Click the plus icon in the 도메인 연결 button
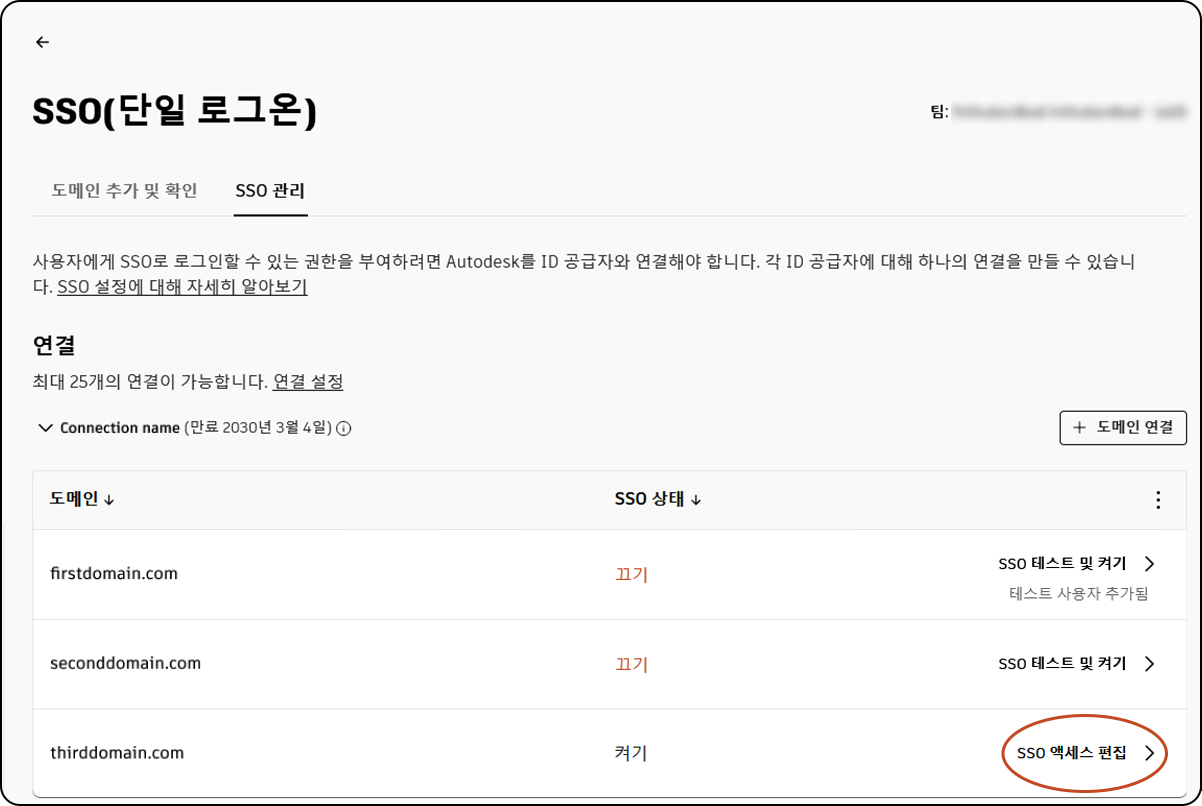The width and height of the screenshot is (1202, 806). 1078,428
